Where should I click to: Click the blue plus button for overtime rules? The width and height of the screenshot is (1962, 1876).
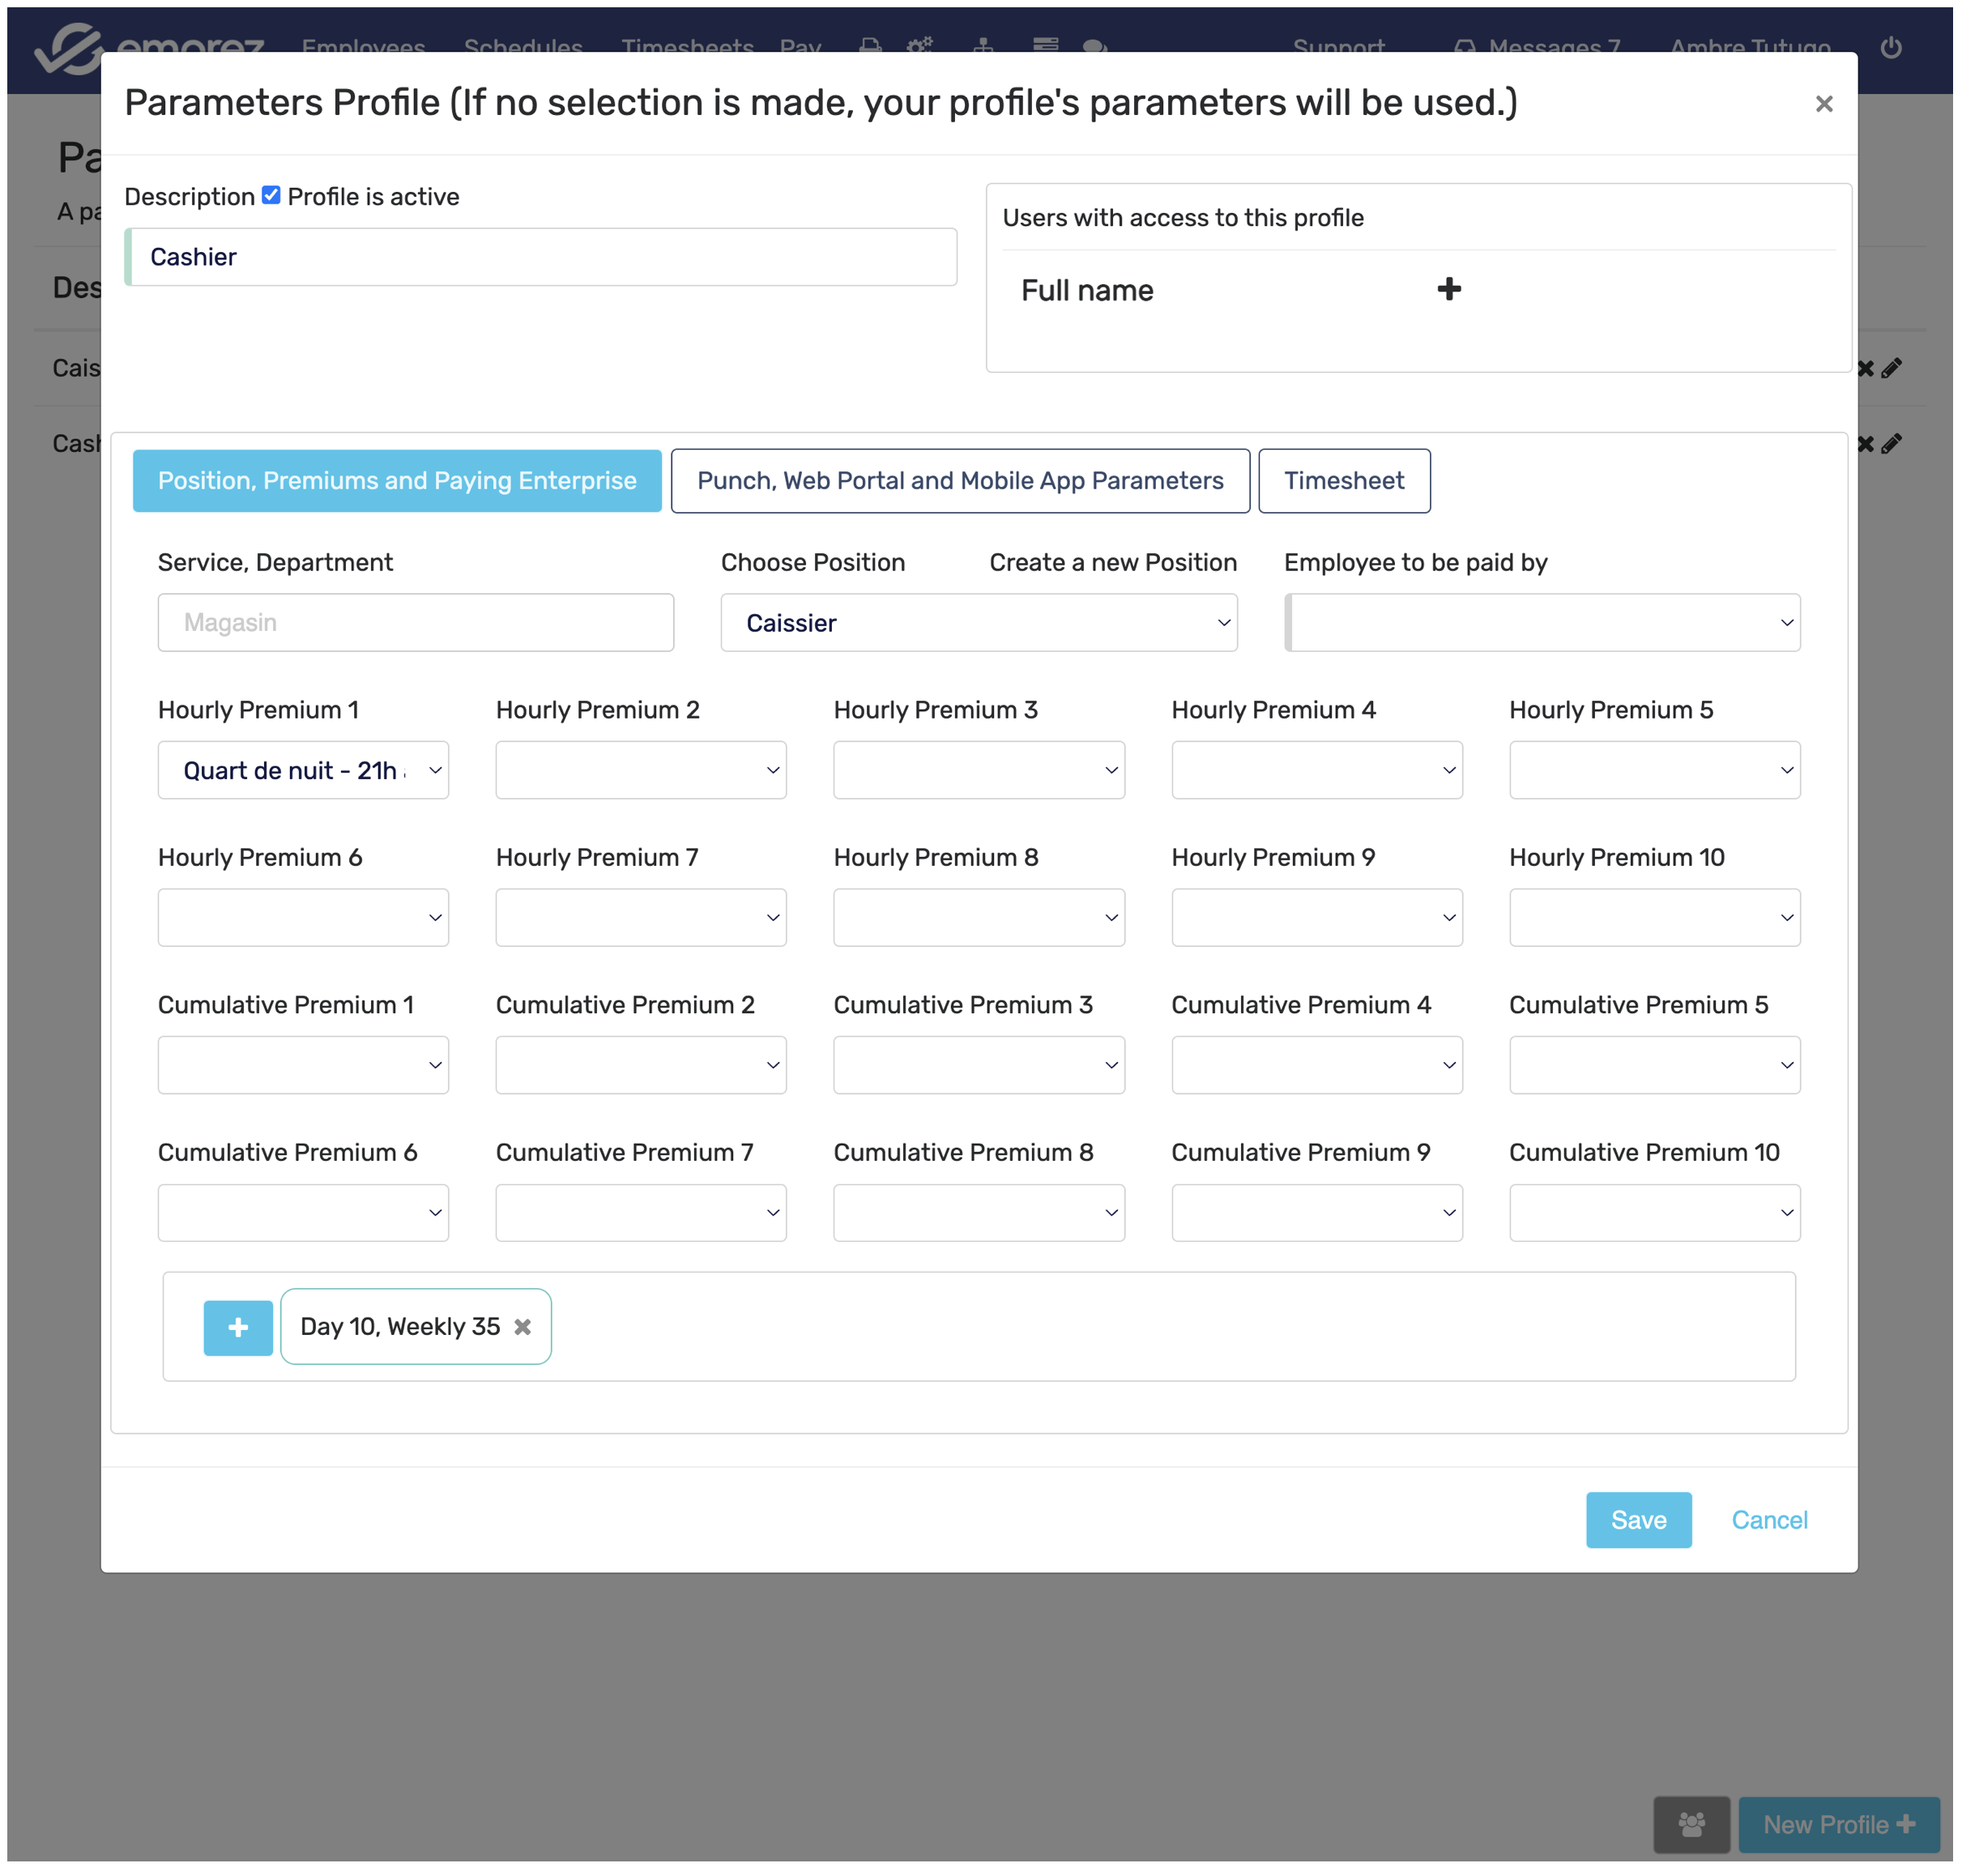click(x=238, y=1327)
